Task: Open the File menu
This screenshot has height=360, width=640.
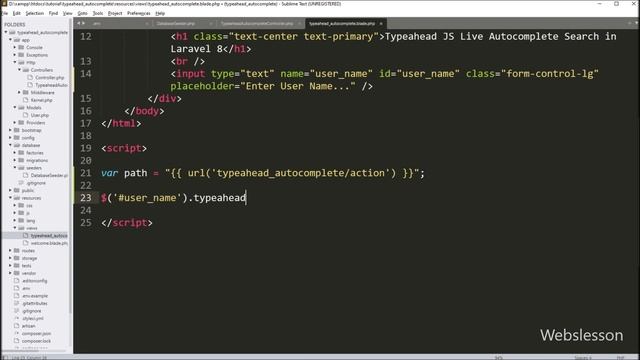Action: pos(4,13)
